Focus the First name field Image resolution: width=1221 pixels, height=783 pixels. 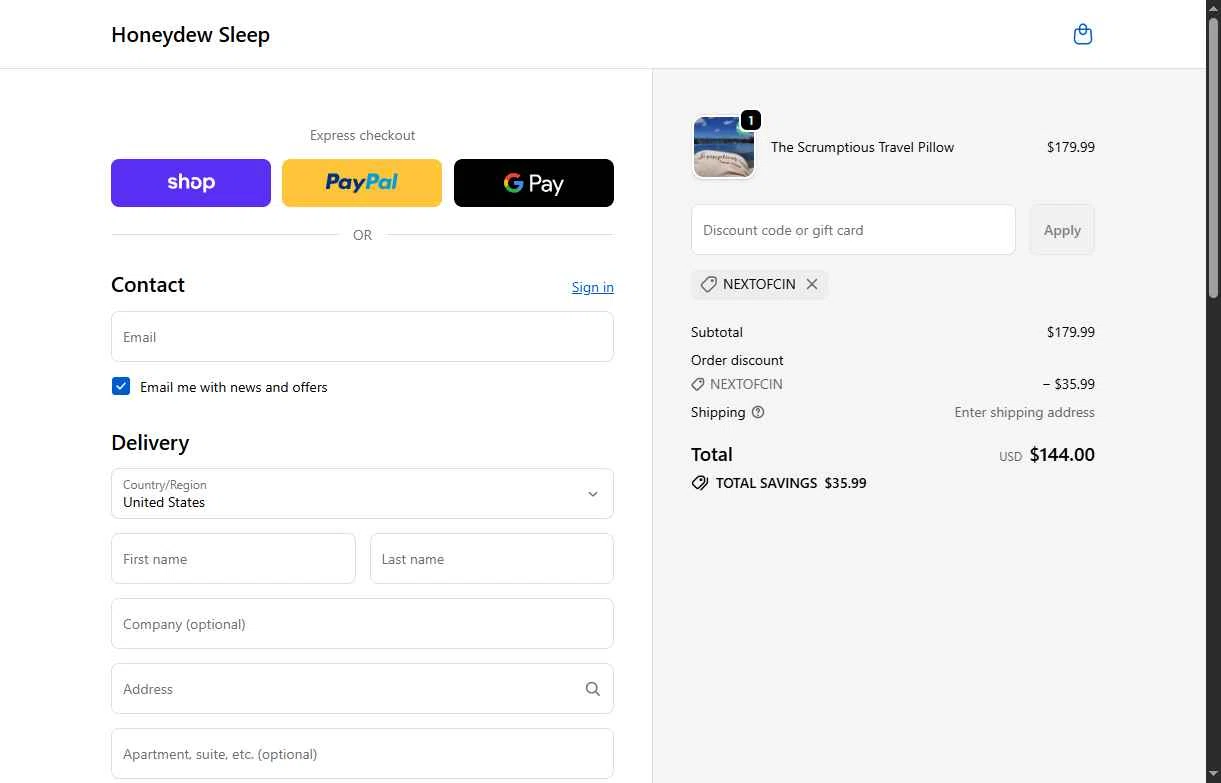coord(233,559)
